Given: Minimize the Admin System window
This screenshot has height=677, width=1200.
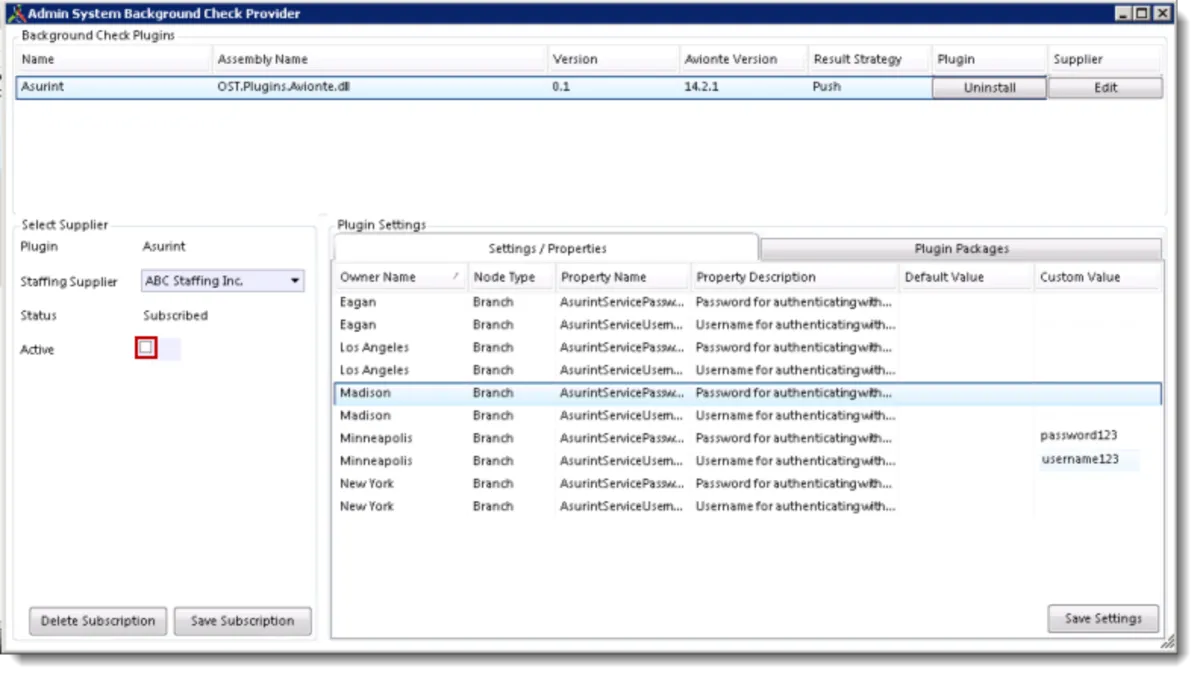Looking at the screenshot, I should coord(1124,14).
